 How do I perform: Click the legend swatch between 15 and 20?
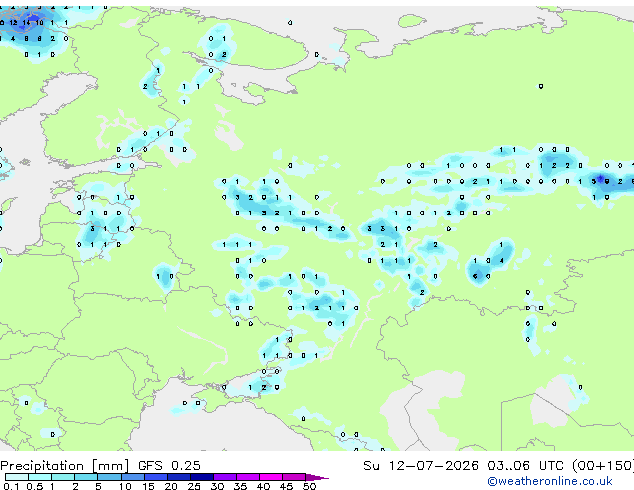point(156,477)
